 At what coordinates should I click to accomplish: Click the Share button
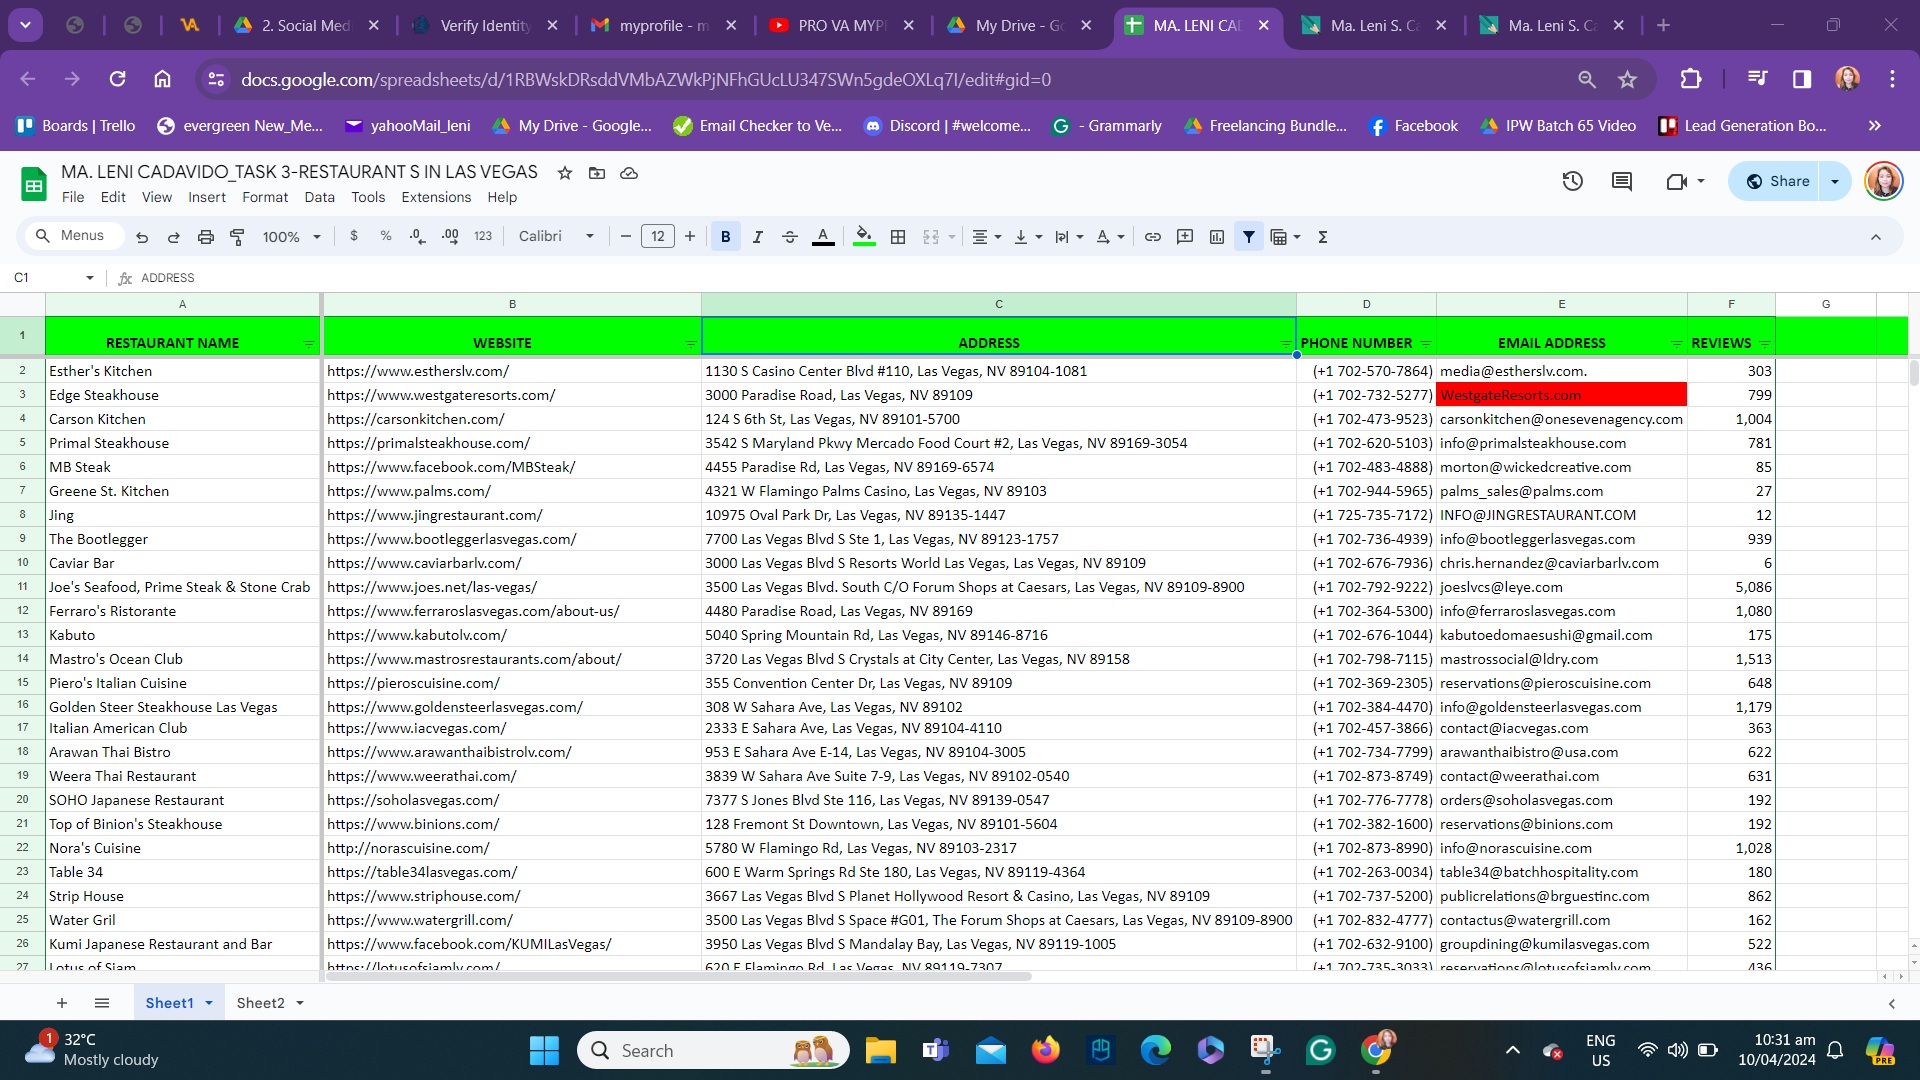coord(1777,181)
